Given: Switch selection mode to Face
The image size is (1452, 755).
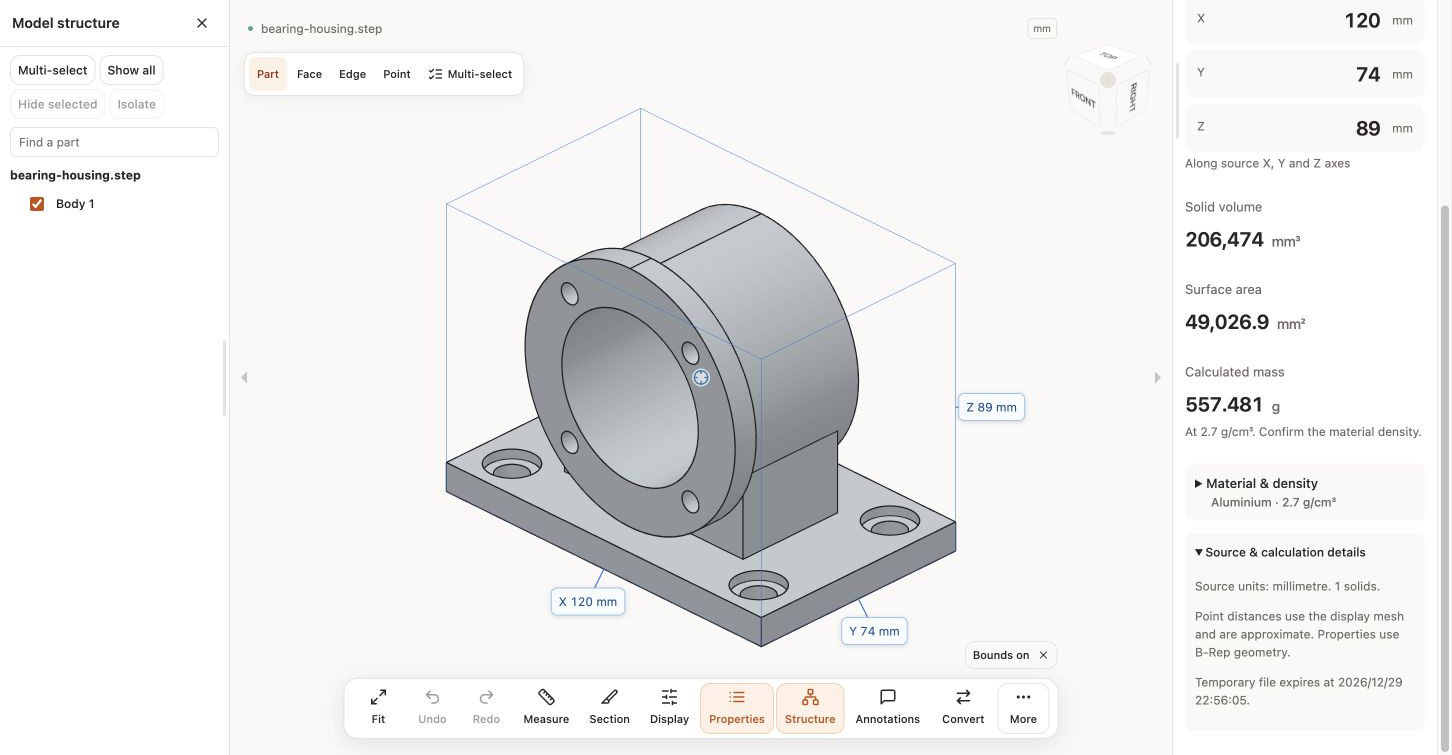Looking at the screenshot, I should [309, 74].
